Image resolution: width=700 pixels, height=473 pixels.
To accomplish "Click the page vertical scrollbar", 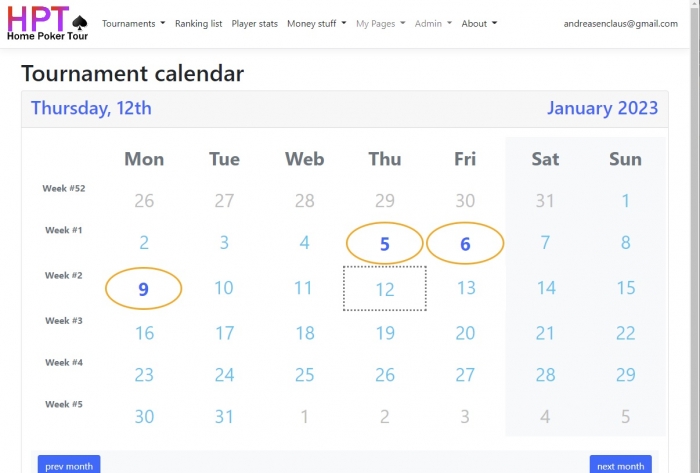I will point(695,236).
